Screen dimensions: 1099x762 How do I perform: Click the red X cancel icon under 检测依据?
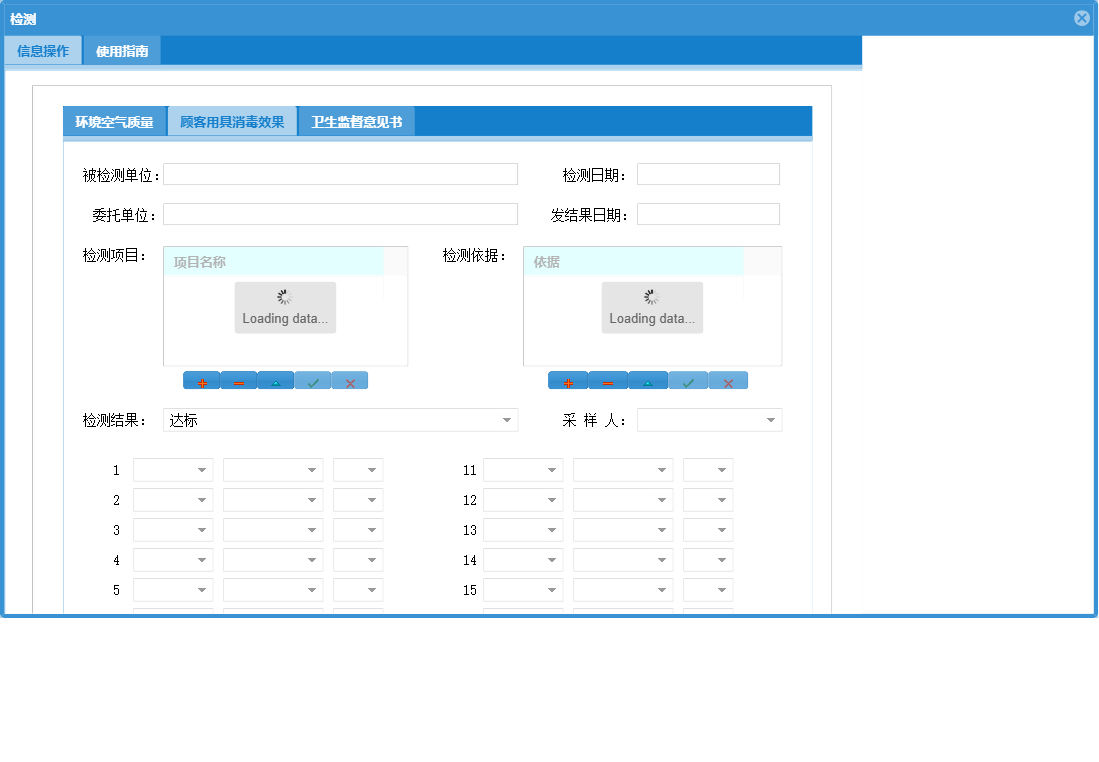click(x=728, y=380)
